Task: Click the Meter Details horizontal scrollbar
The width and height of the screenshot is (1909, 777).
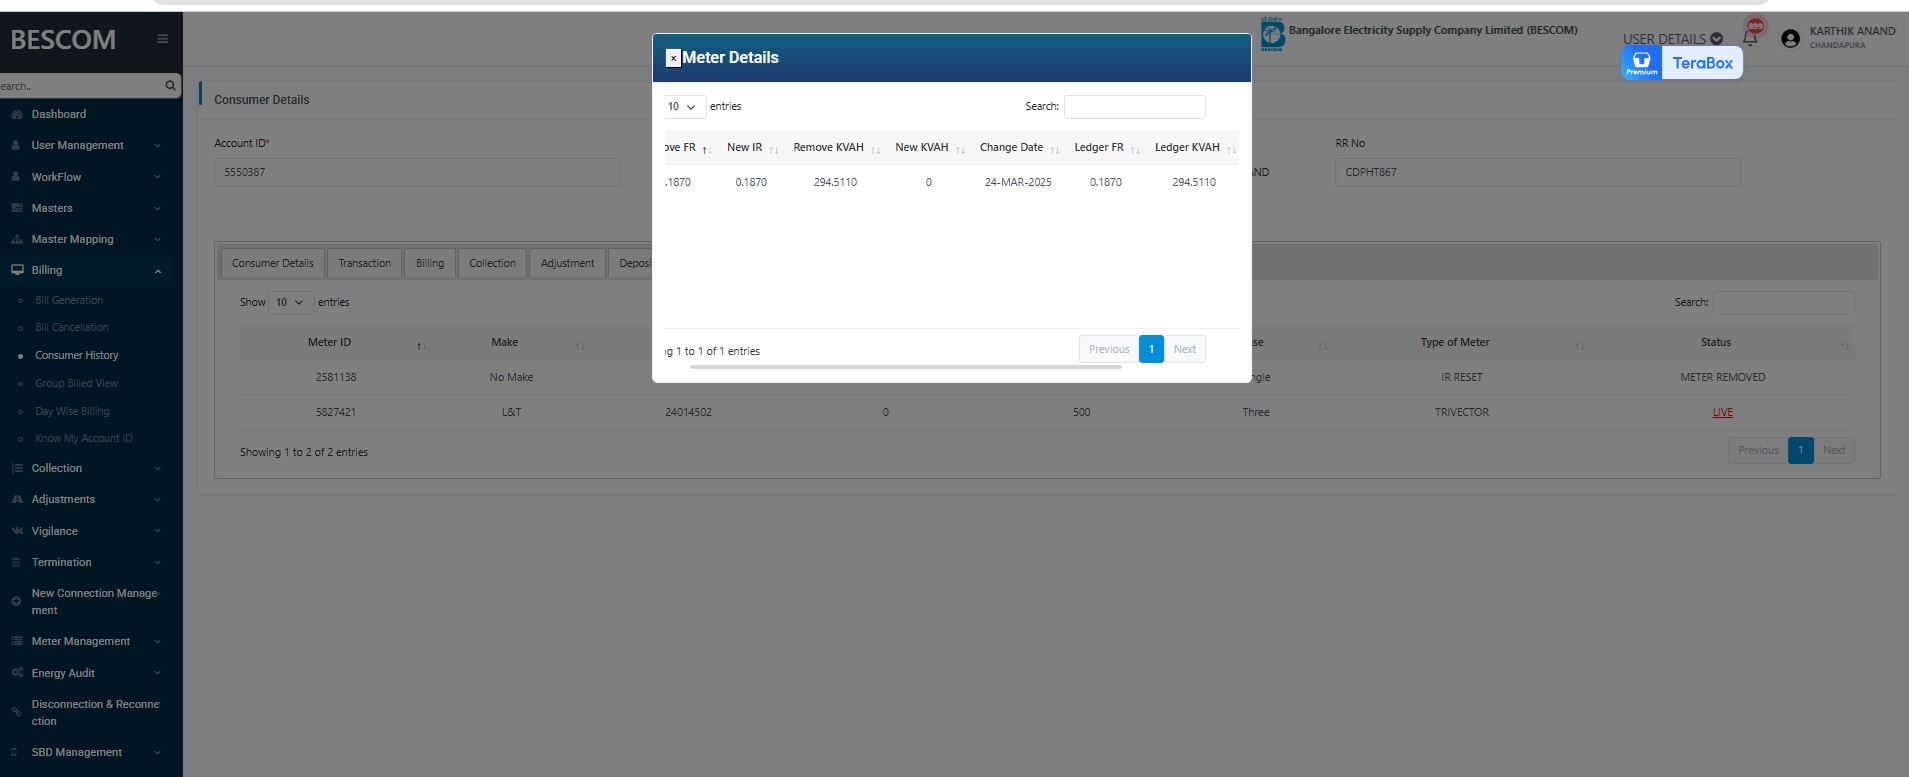Action: [905, 367]
